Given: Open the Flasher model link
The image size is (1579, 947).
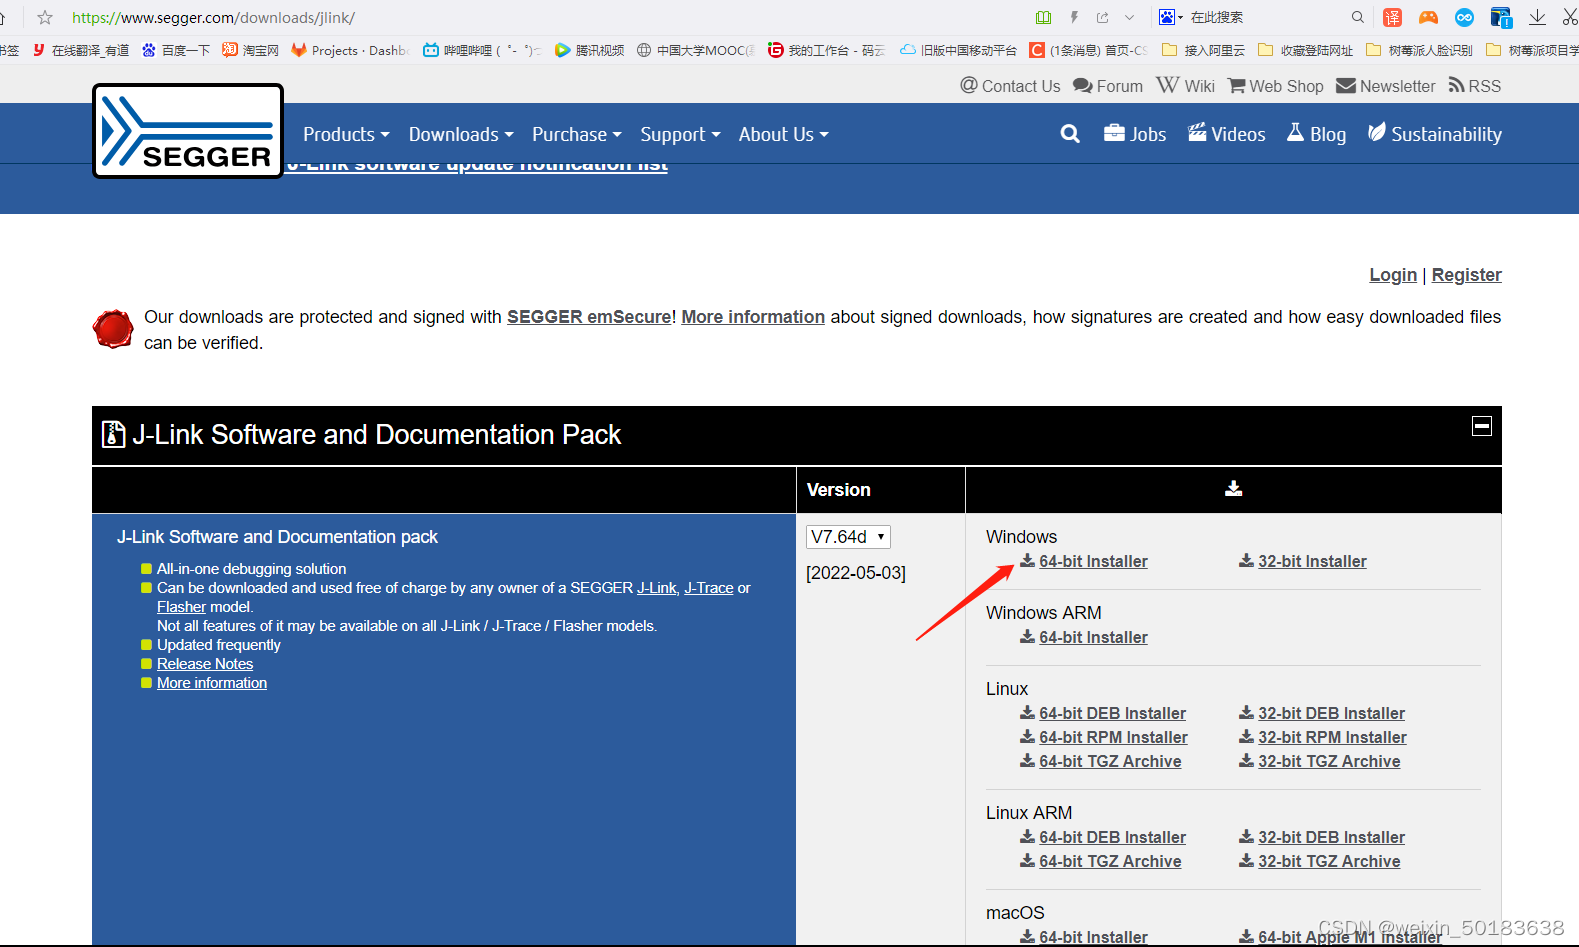Looking at the screenshot, I should coord(181,607).
